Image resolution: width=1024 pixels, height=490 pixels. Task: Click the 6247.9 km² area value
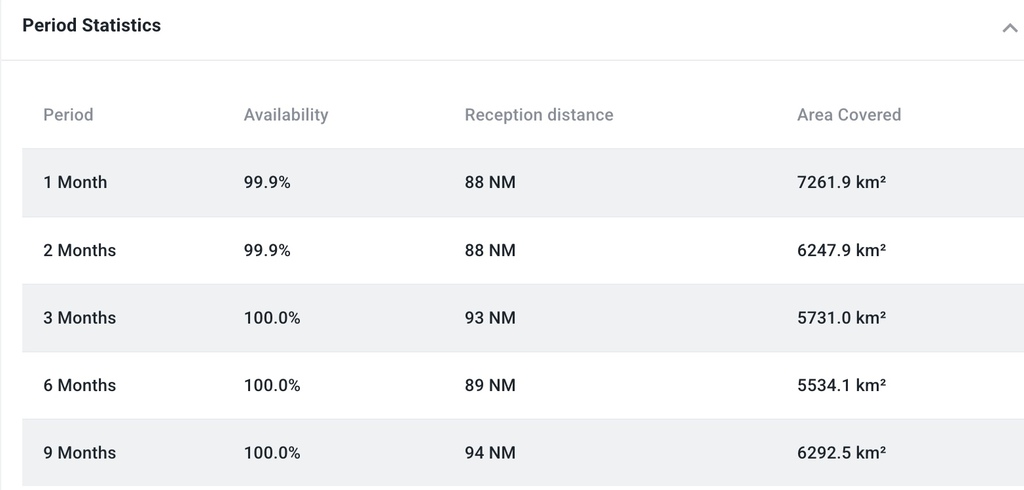pyautogui.click(x=841, y=250)
